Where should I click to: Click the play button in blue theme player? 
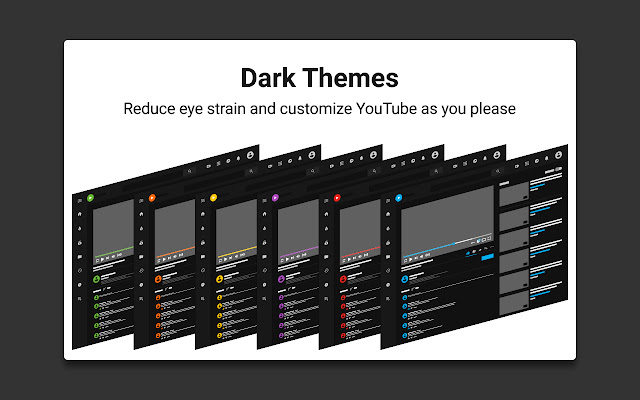[x=411, y=259]
